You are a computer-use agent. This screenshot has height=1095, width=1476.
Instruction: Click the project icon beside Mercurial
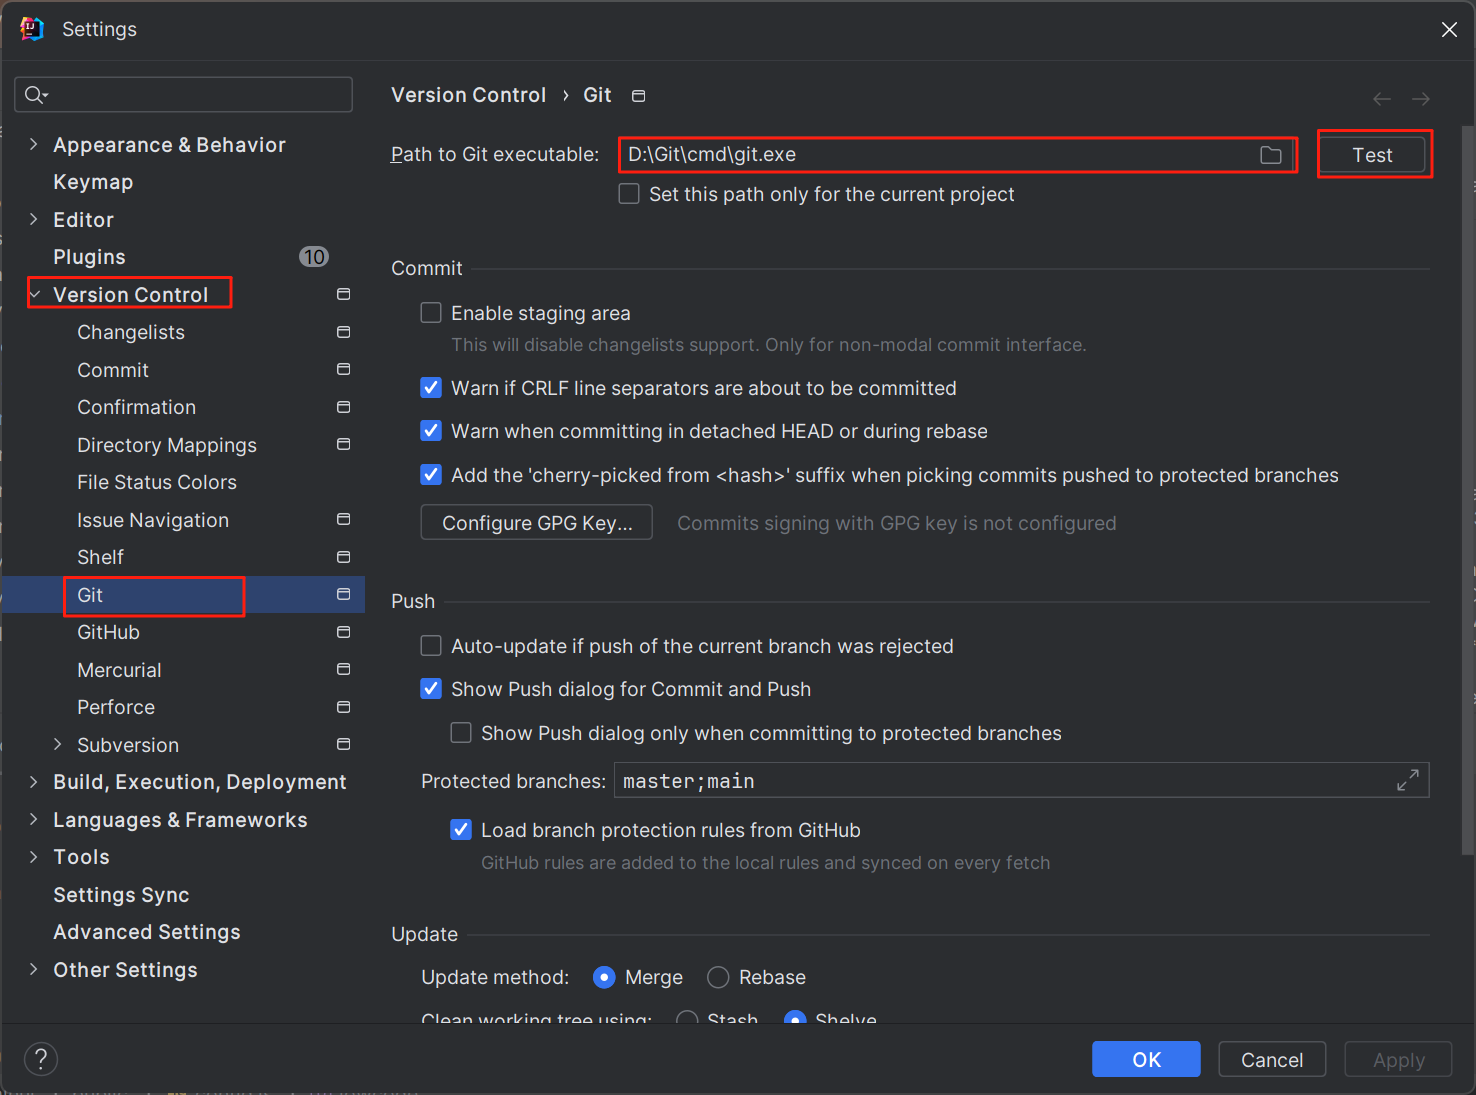(x=344, y=669)
